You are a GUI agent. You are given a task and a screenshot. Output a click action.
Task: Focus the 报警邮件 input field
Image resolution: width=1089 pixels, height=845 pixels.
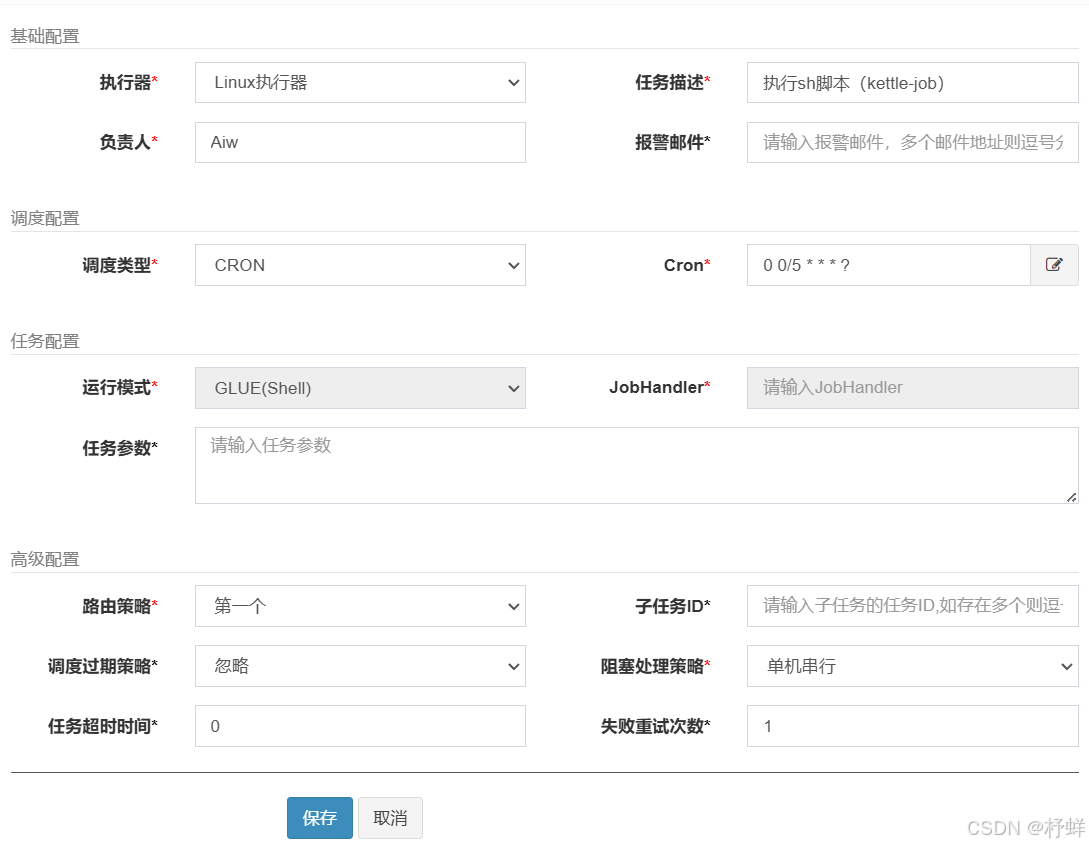click(913, 142)
